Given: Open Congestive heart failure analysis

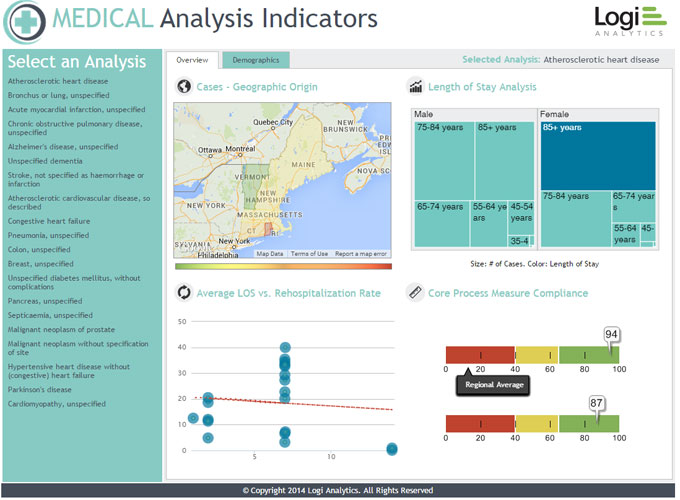Looking at the screenshot, I should 49,221.
